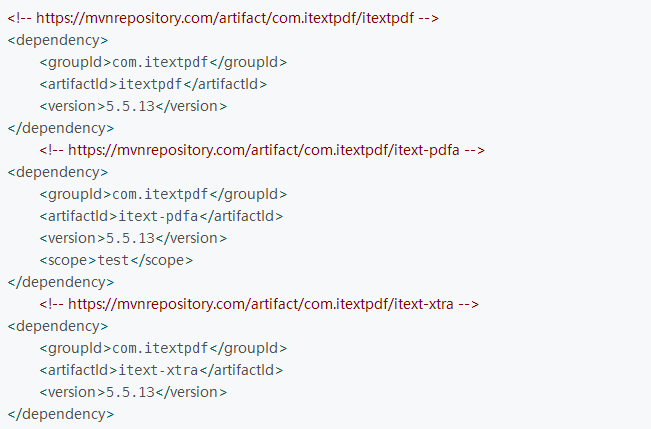Click the artifactId line reading itextpdf

click(x=153, y=84)
